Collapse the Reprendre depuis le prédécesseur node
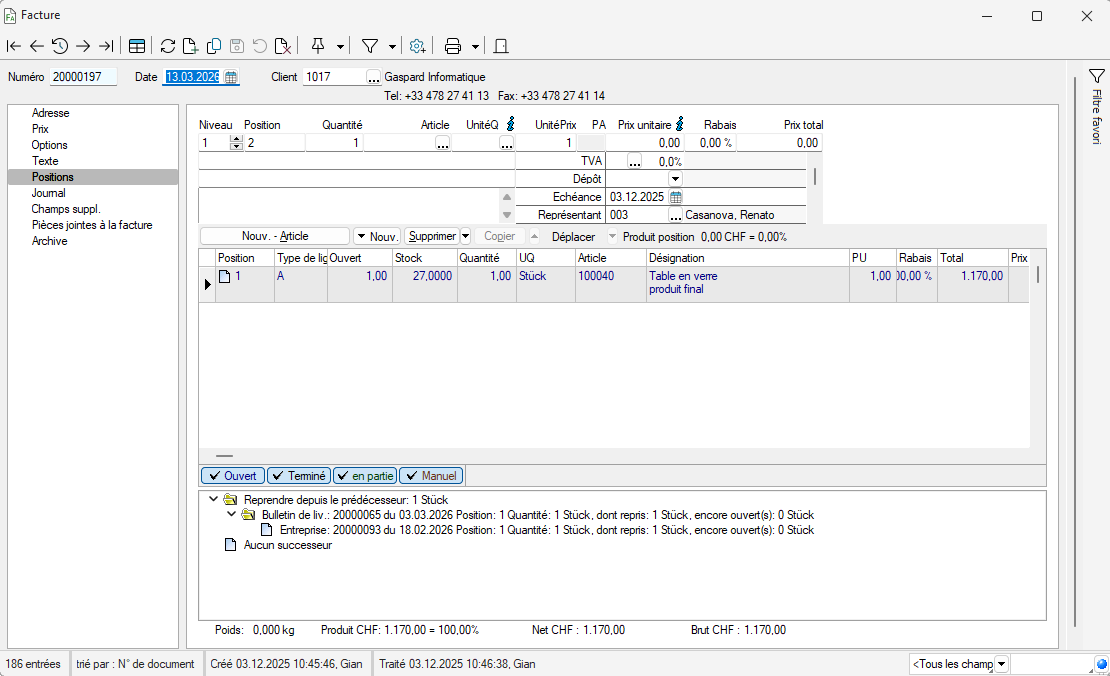 (x=213, y=500)
